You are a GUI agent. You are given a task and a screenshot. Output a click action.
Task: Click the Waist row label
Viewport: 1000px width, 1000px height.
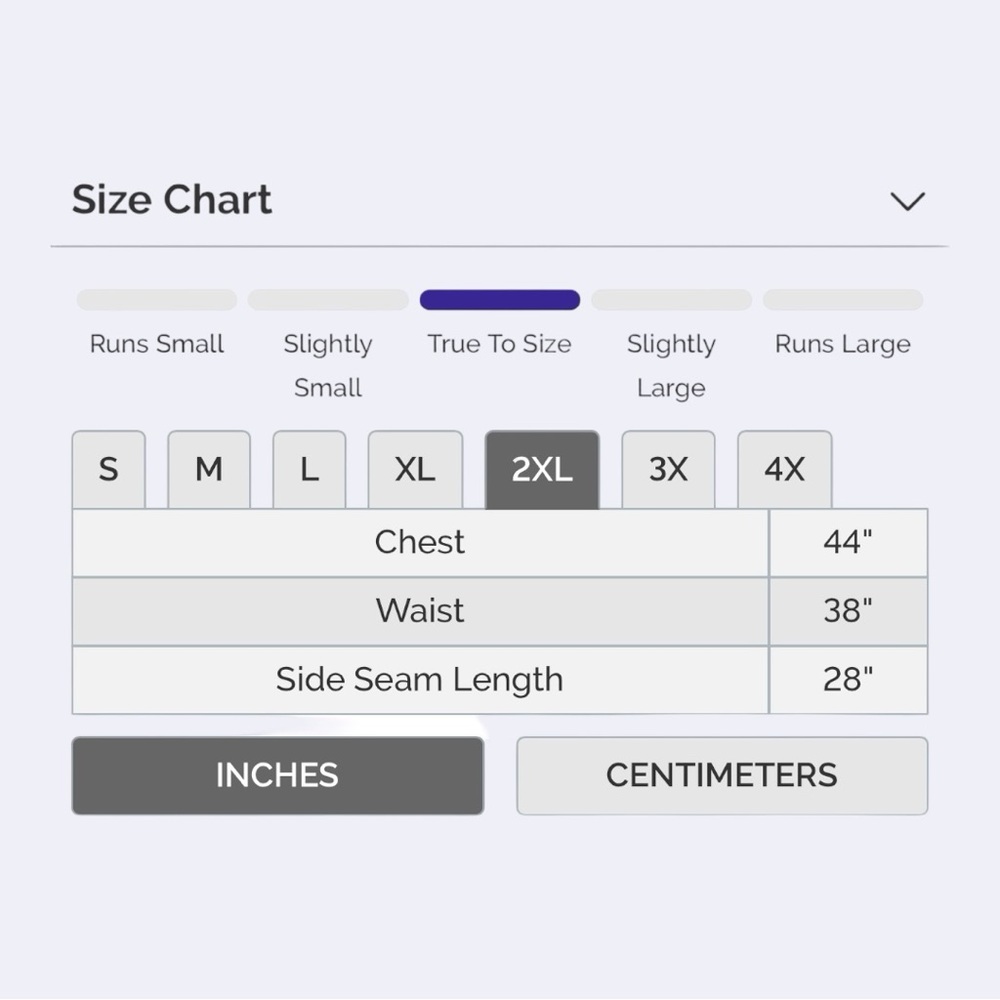coord(420,610)
